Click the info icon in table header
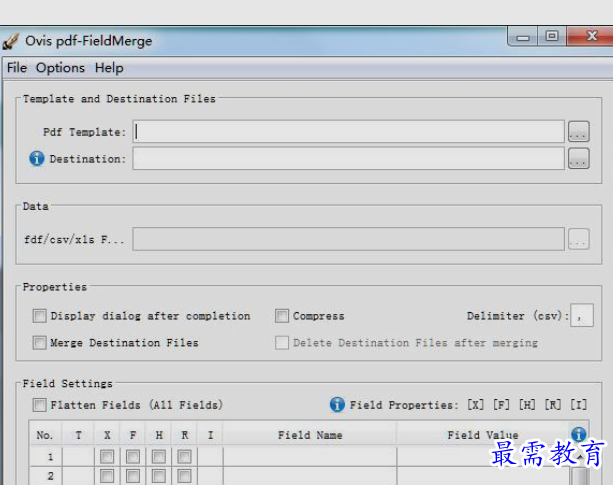The height and width of the screenshot is (485, 613). point(579,434)
